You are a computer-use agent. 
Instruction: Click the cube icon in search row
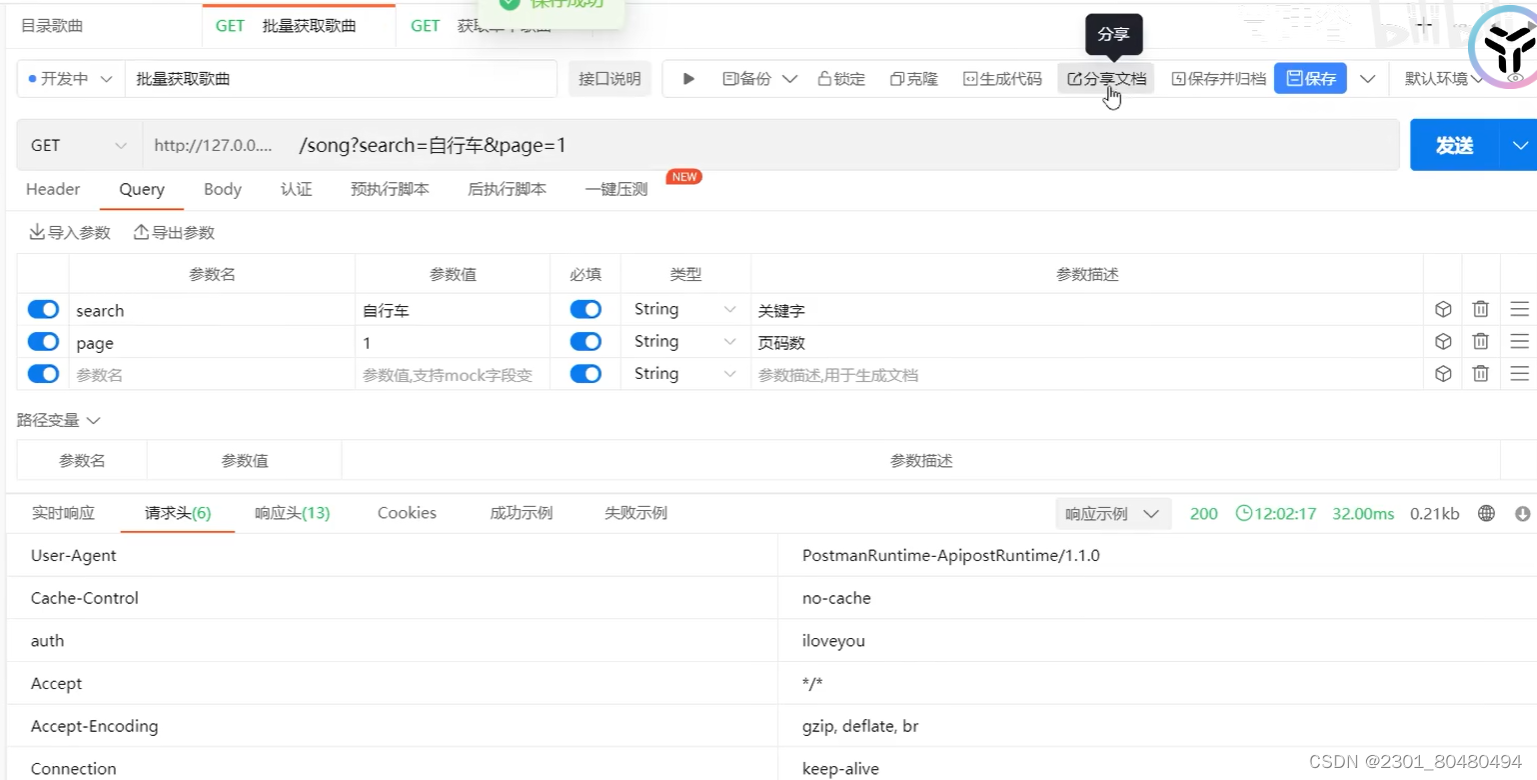pos(1443,310)
